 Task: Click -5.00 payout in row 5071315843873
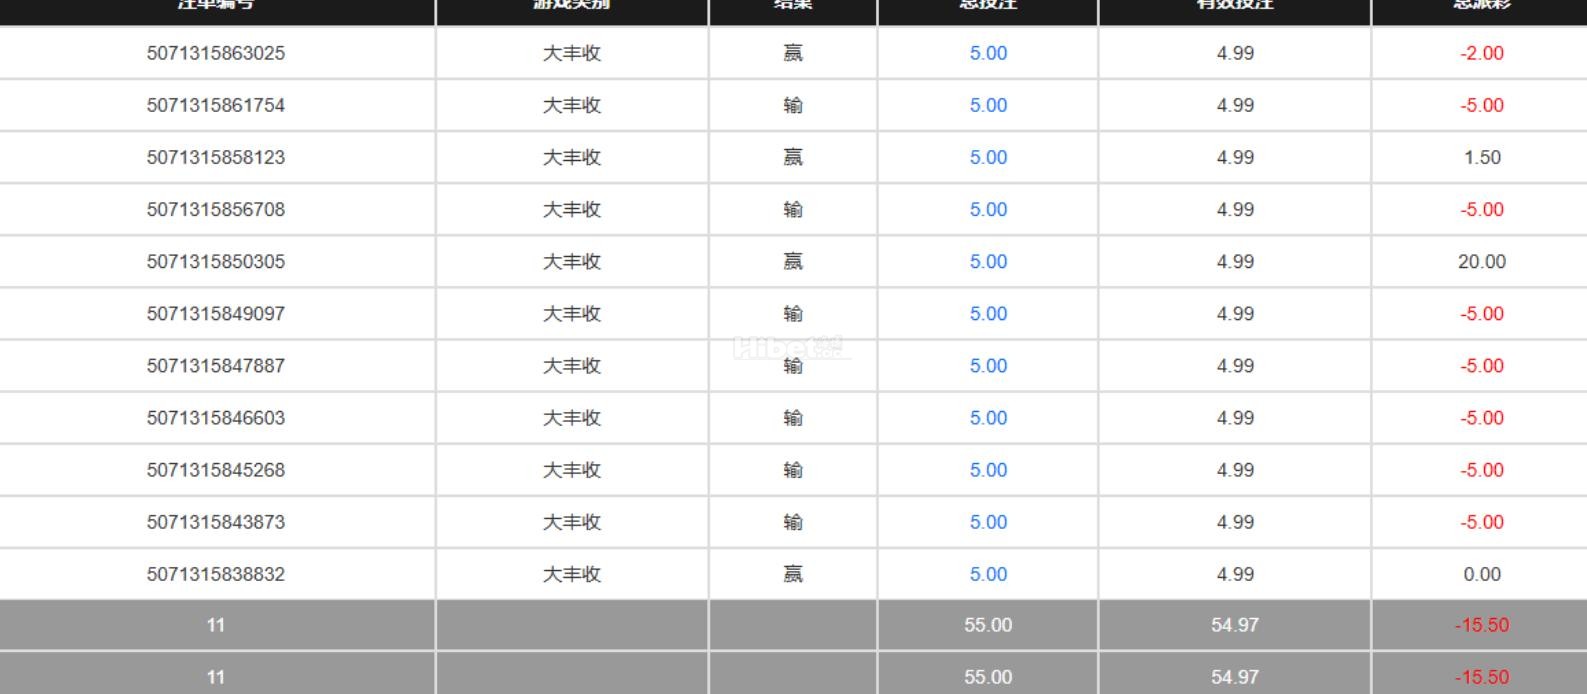coord(1481,521)
